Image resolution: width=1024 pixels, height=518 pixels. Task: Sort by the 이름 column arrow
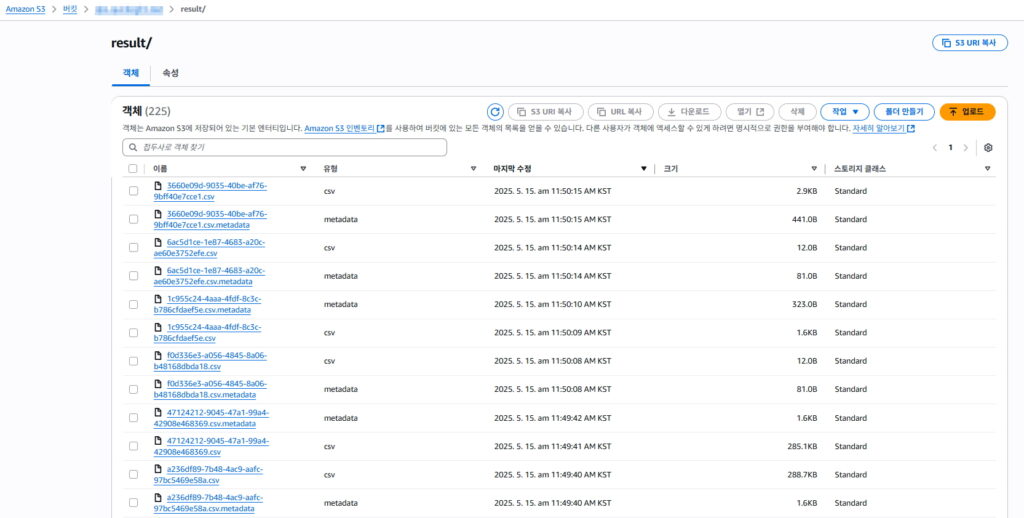(303, 169)
